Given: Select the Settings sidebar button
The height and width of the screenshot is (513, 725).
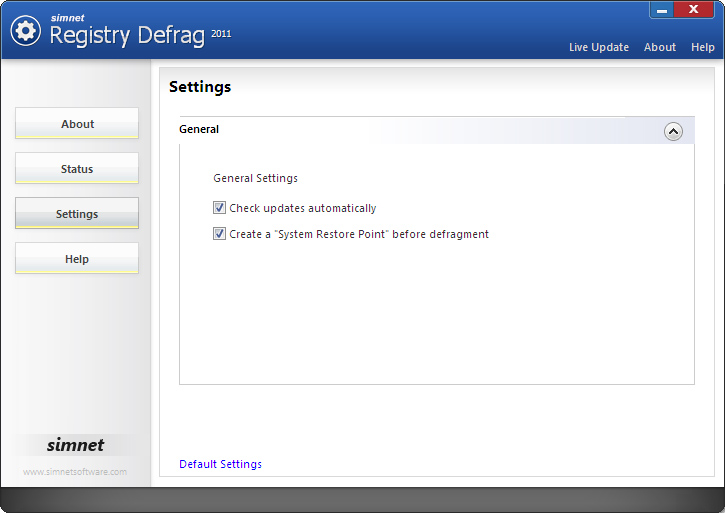Looking at the screenshot, I should click(77, 214).
